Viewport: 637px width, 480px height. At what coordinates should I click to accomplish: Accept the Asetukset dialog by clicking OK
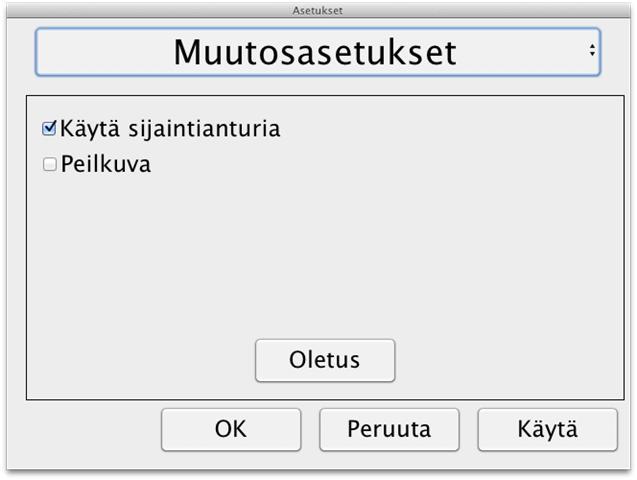tap(231, 430)
